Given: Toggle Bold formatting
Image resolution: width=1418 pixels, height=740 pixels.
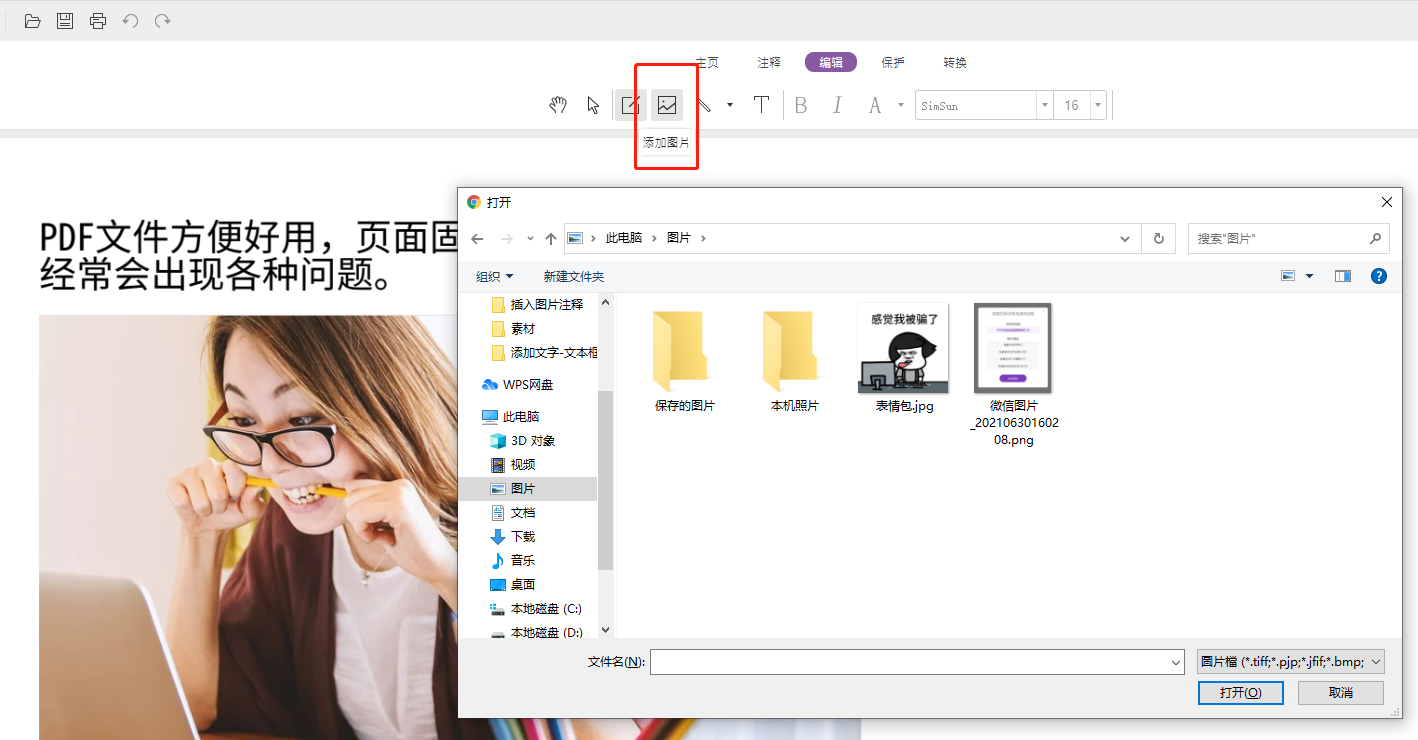Looking at the screenshot, I should [801, 104].
